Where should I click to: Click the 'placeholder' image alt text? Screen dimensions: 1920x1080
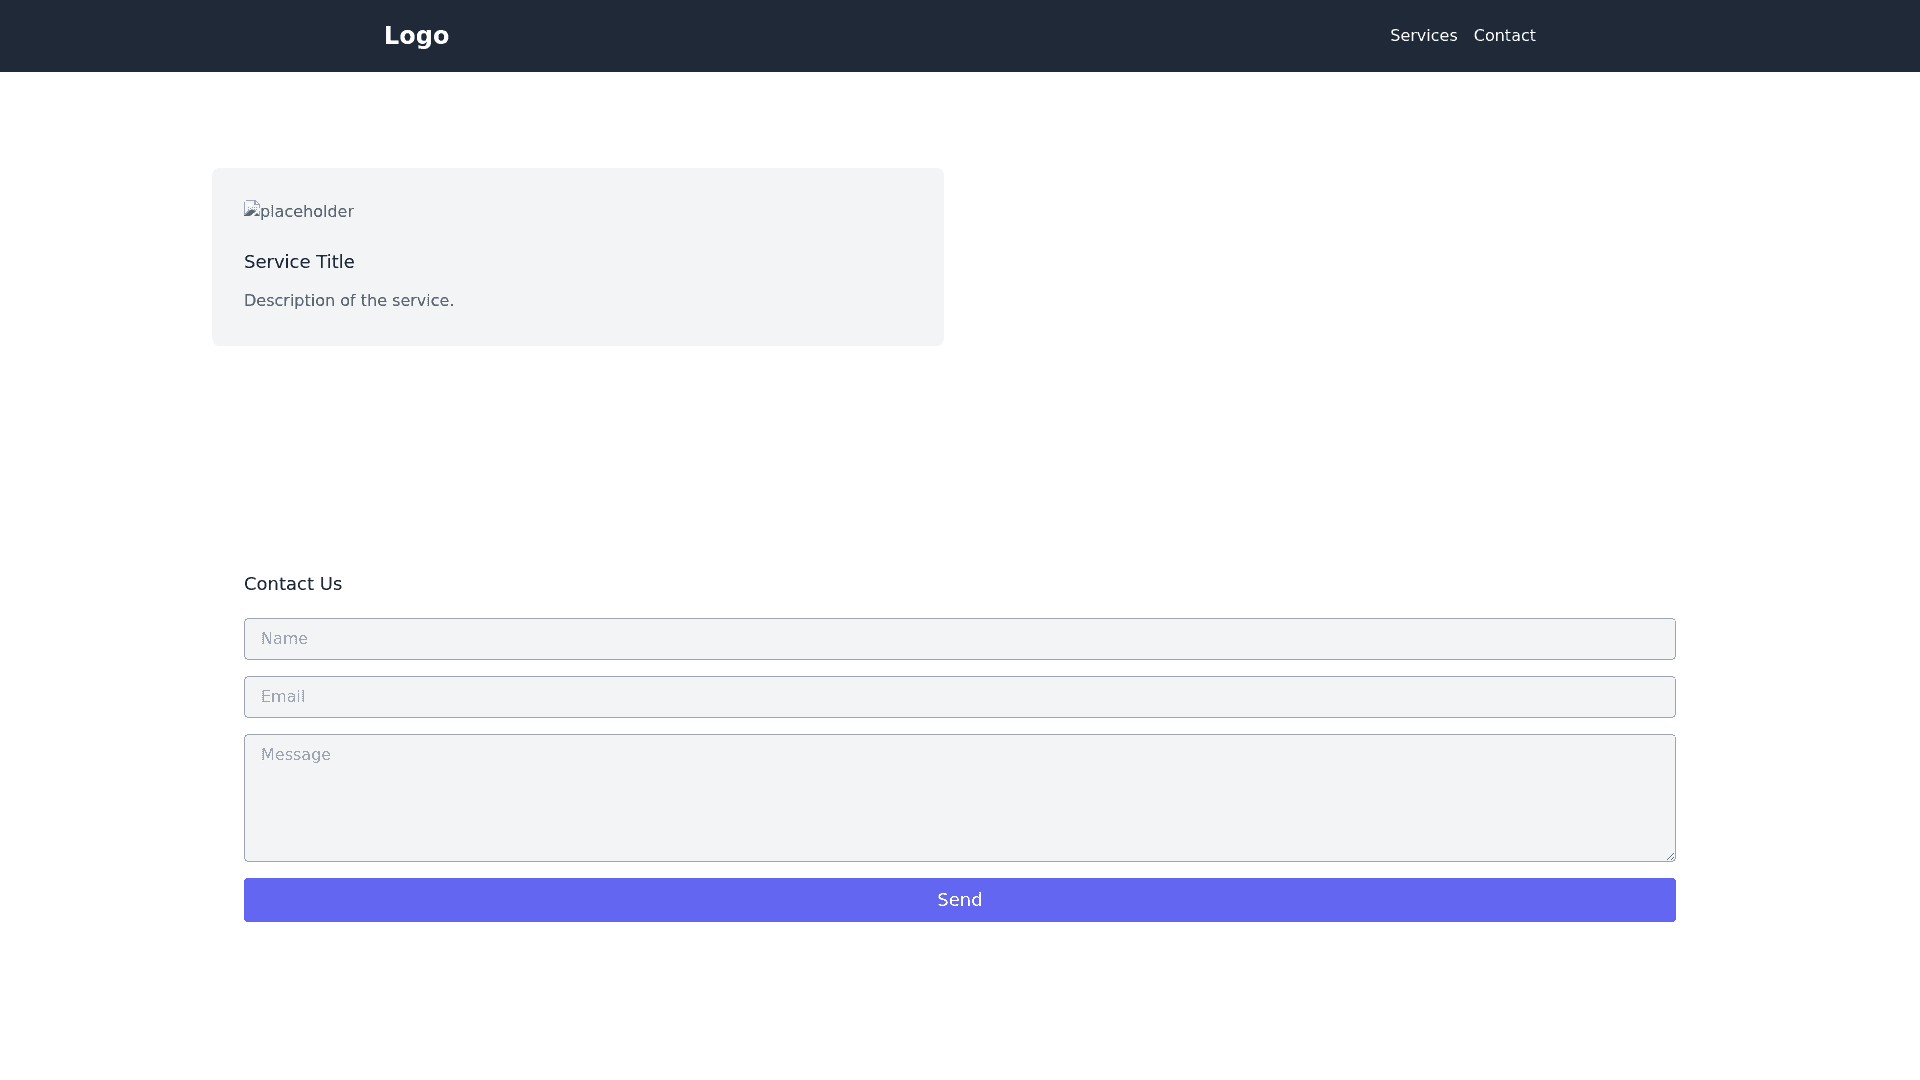[x=307, y=212]
